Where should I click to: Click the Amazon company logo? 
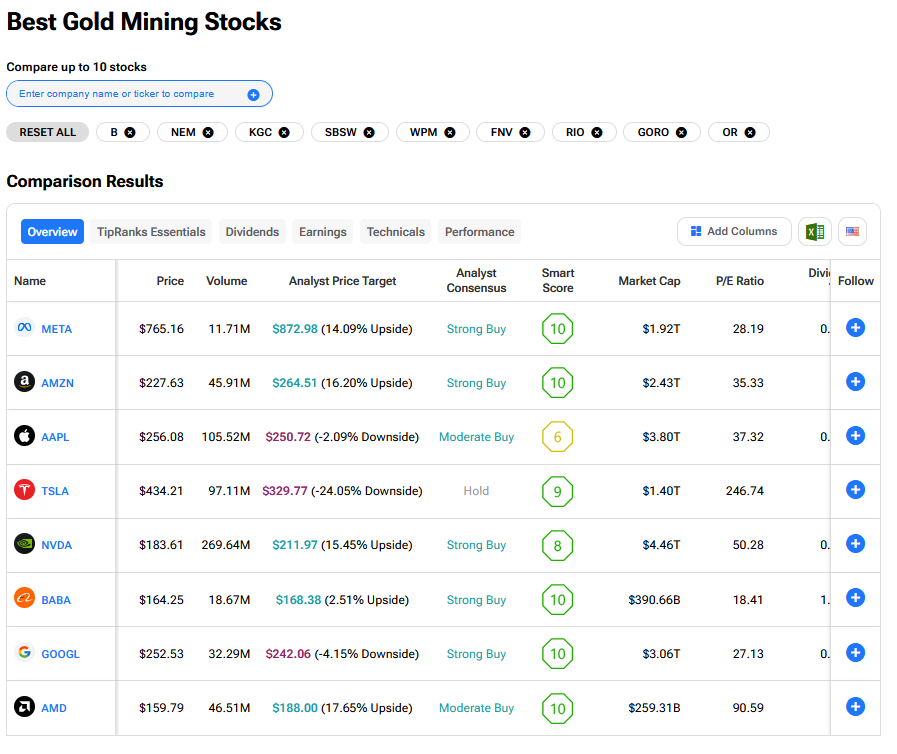24,382
